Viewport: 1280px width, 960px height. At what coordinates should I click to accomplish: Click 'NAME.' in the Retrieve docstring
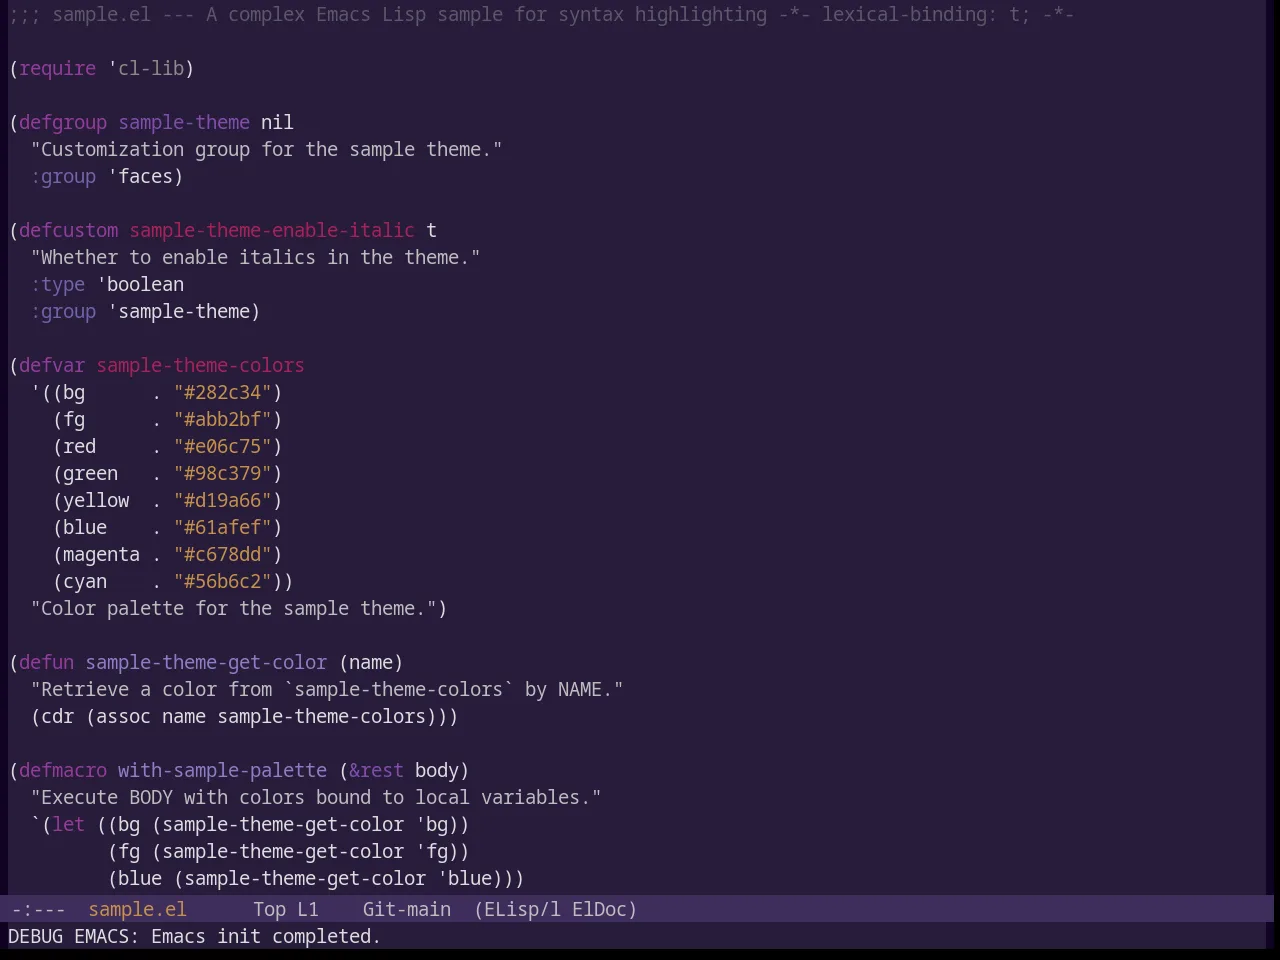pyautogui.click(x=585, y=689)
